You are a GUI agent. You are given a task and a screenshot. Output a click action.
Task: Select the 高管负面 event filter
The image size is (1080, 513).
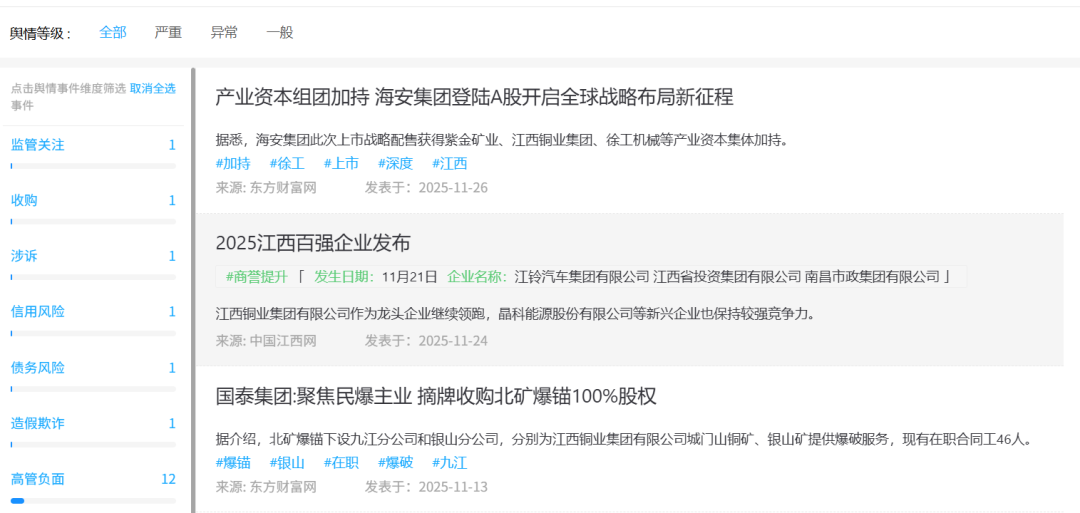point(38,479)
